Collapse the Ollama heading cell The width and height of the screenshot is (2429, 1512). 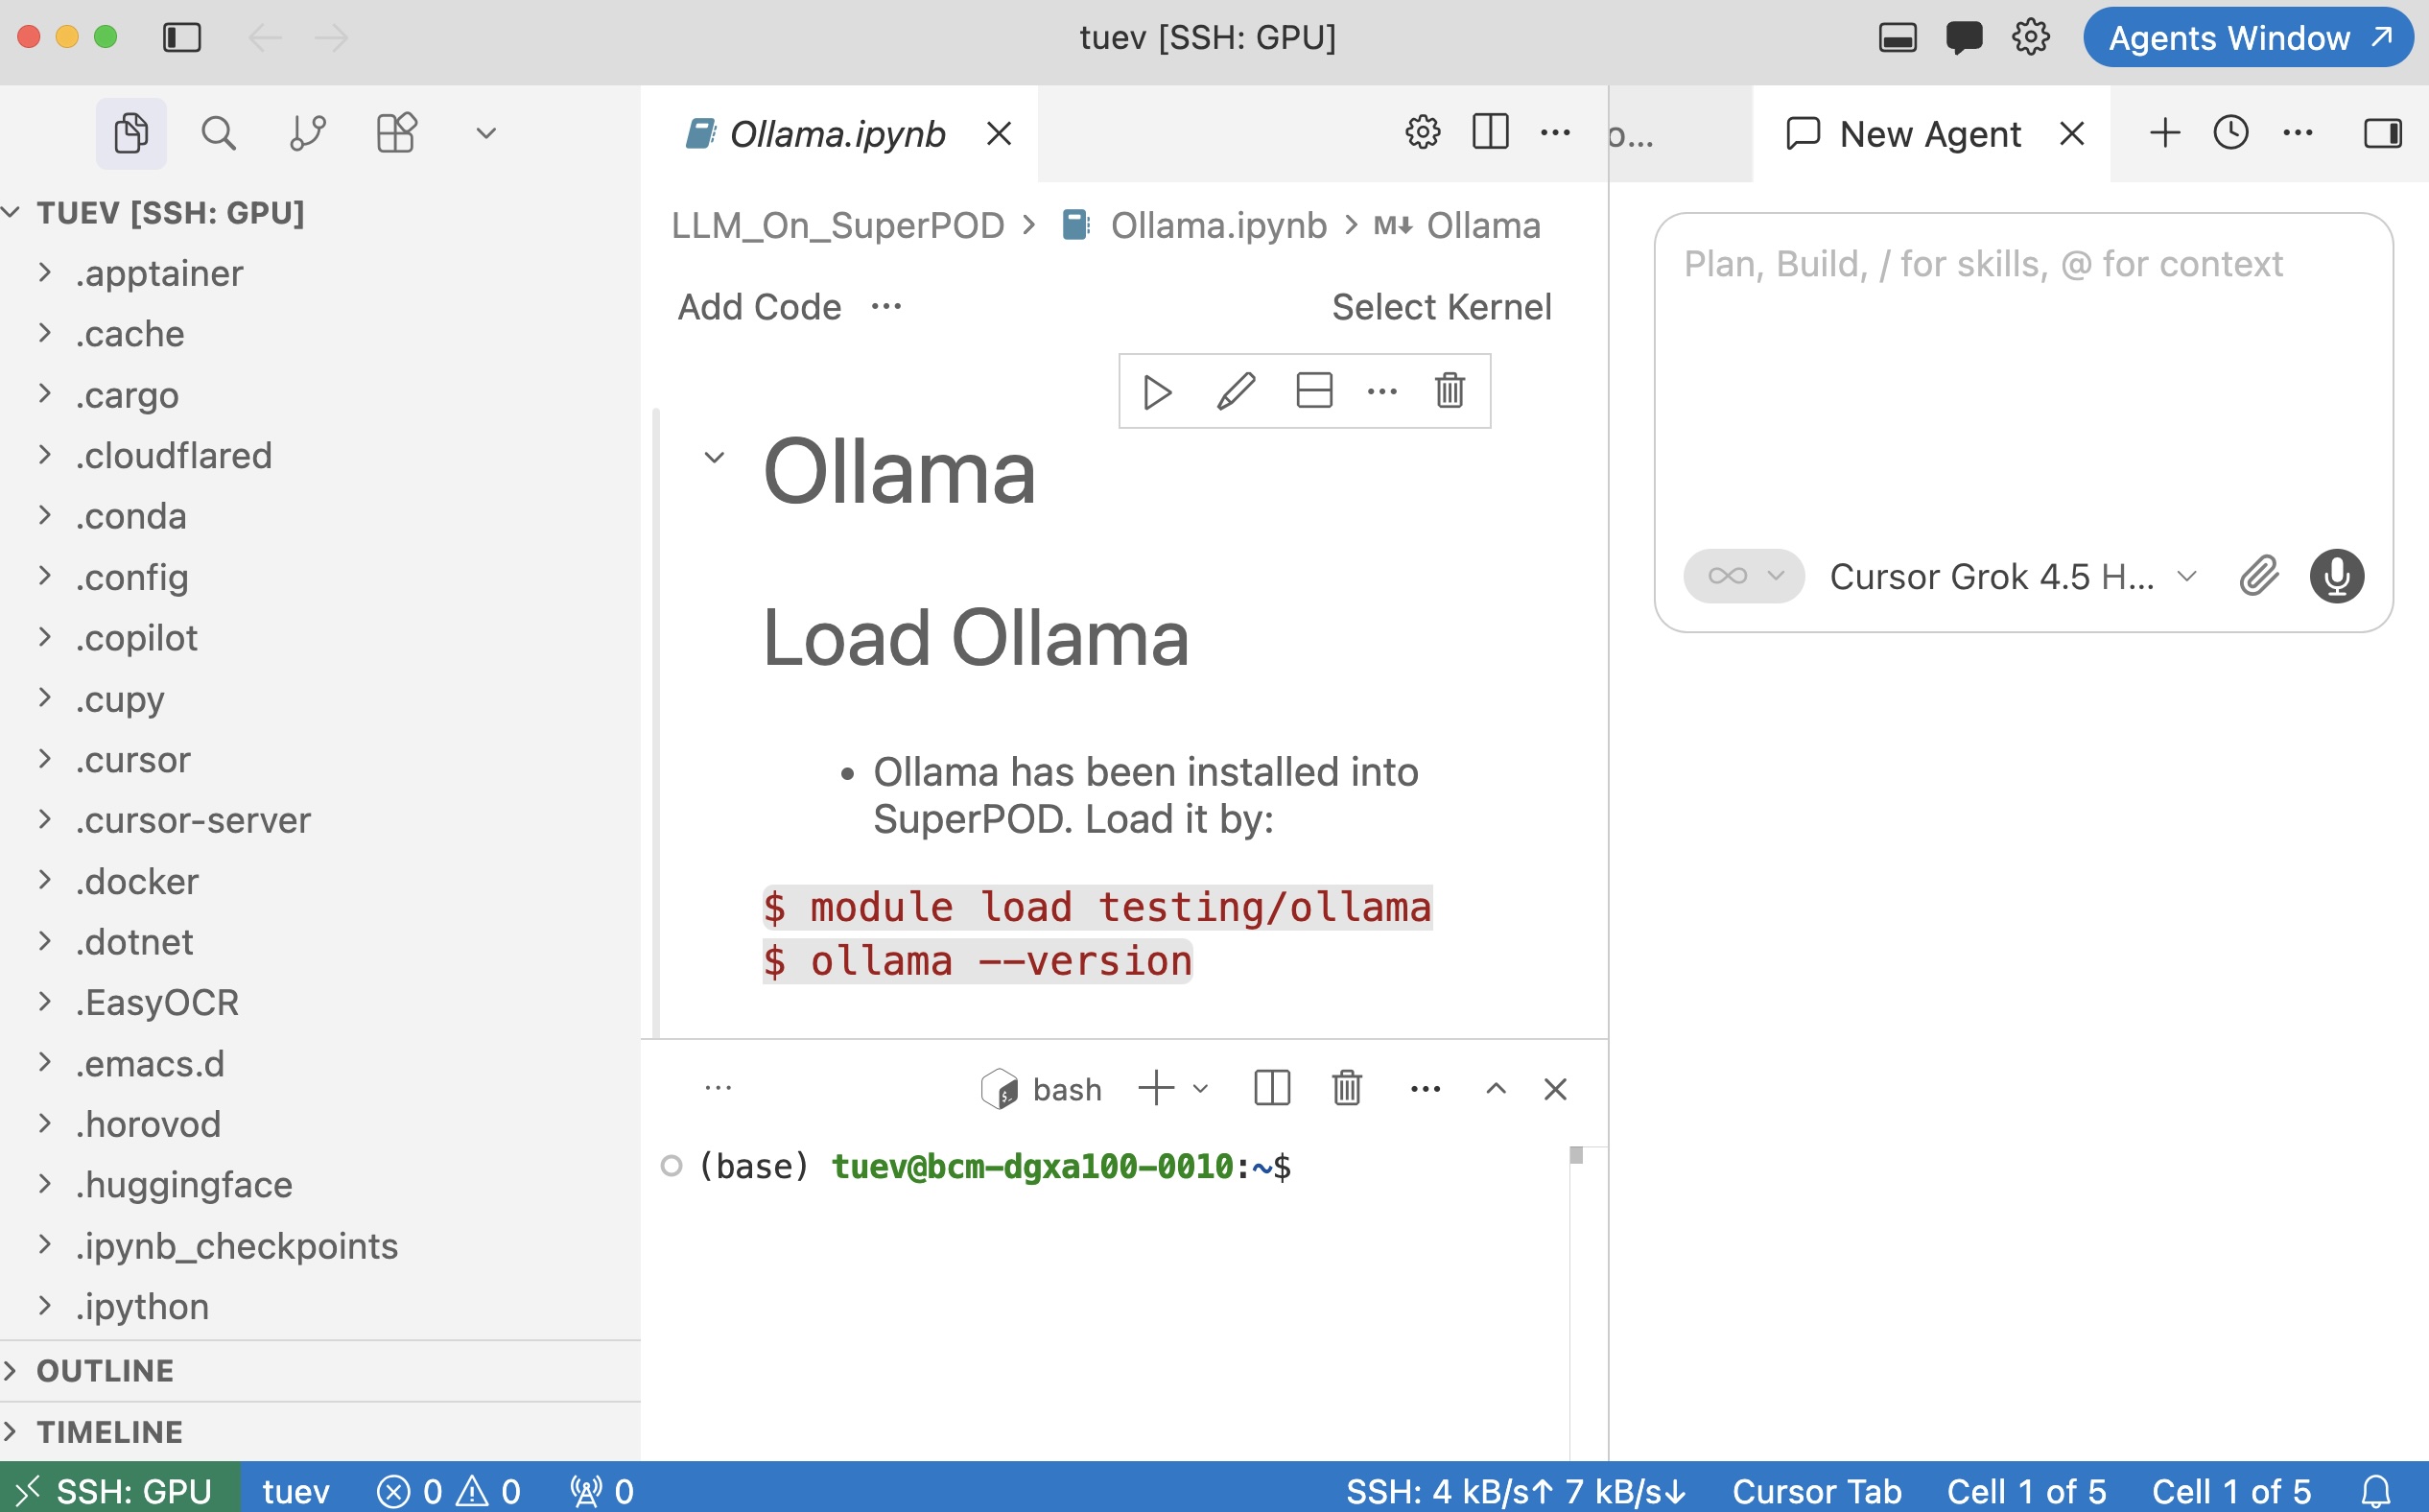pyautogui.click(x=714, y=458)
